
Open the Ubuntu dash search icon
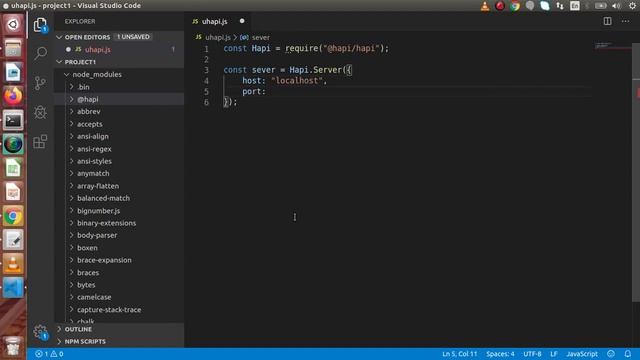click(13, 24)
